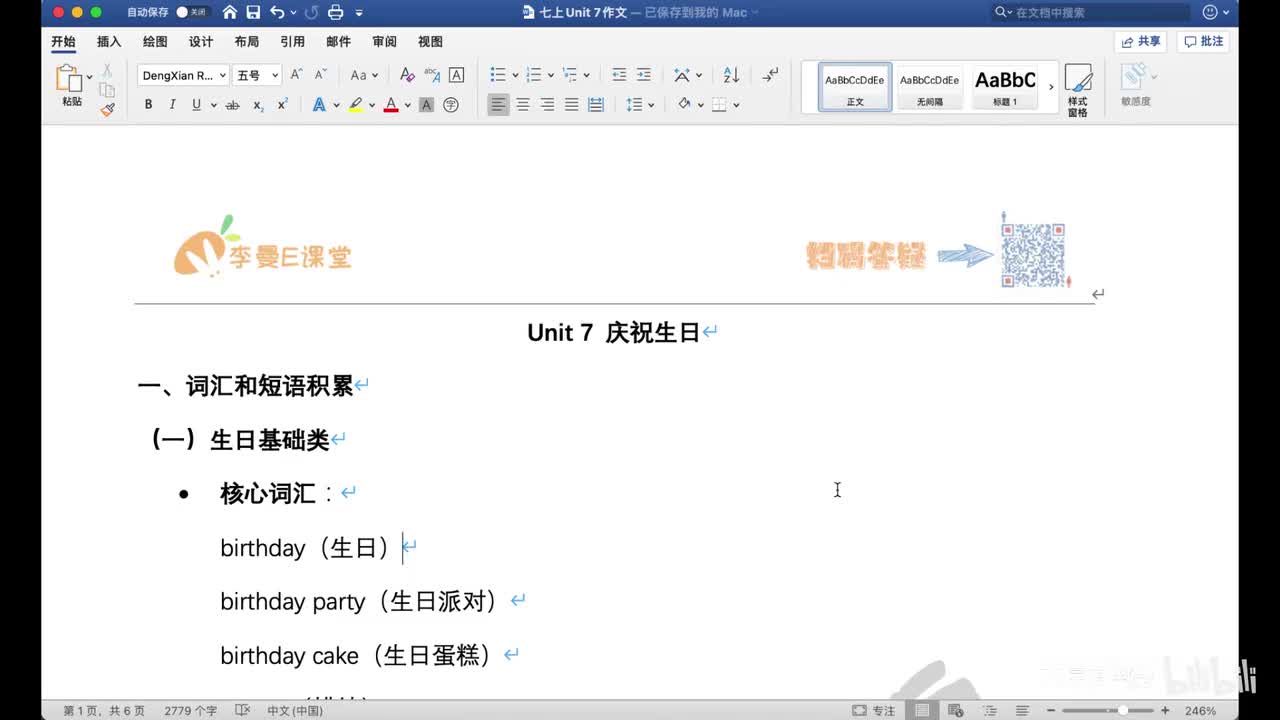Click the Paste clipboard icon
Screen dimensions: 1280x720
[x=70, y=79]
